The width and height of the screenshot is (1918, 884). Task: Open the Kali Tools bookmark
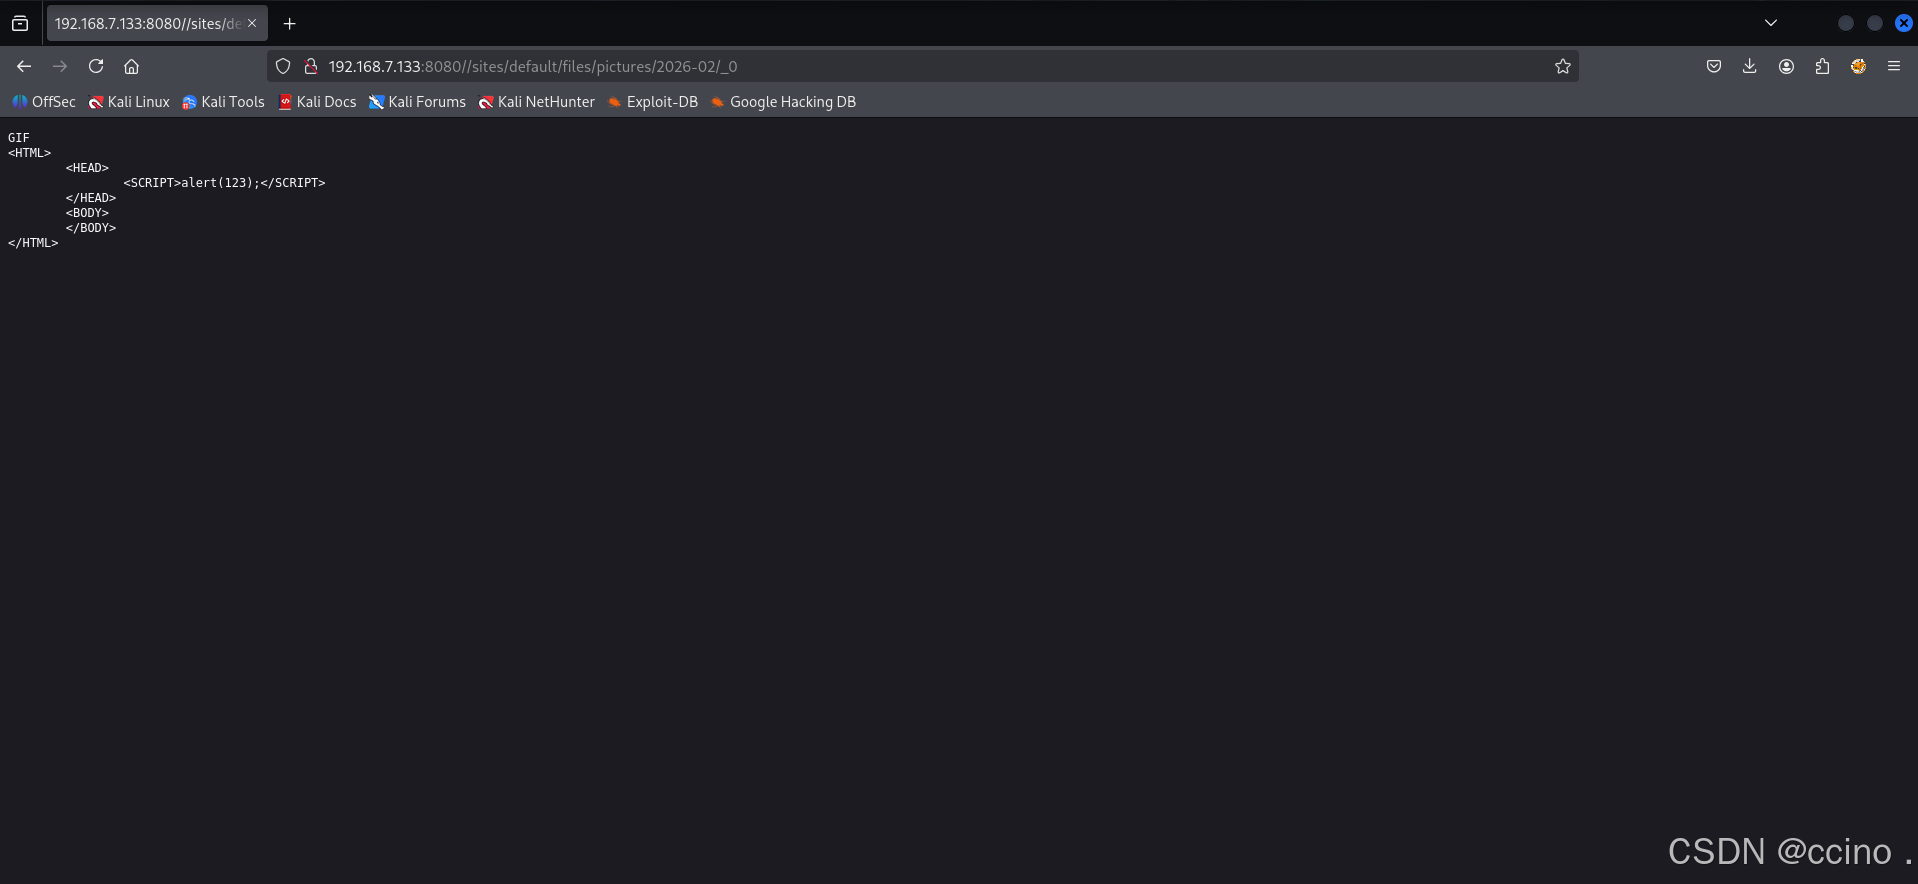(x=223, y=102)
